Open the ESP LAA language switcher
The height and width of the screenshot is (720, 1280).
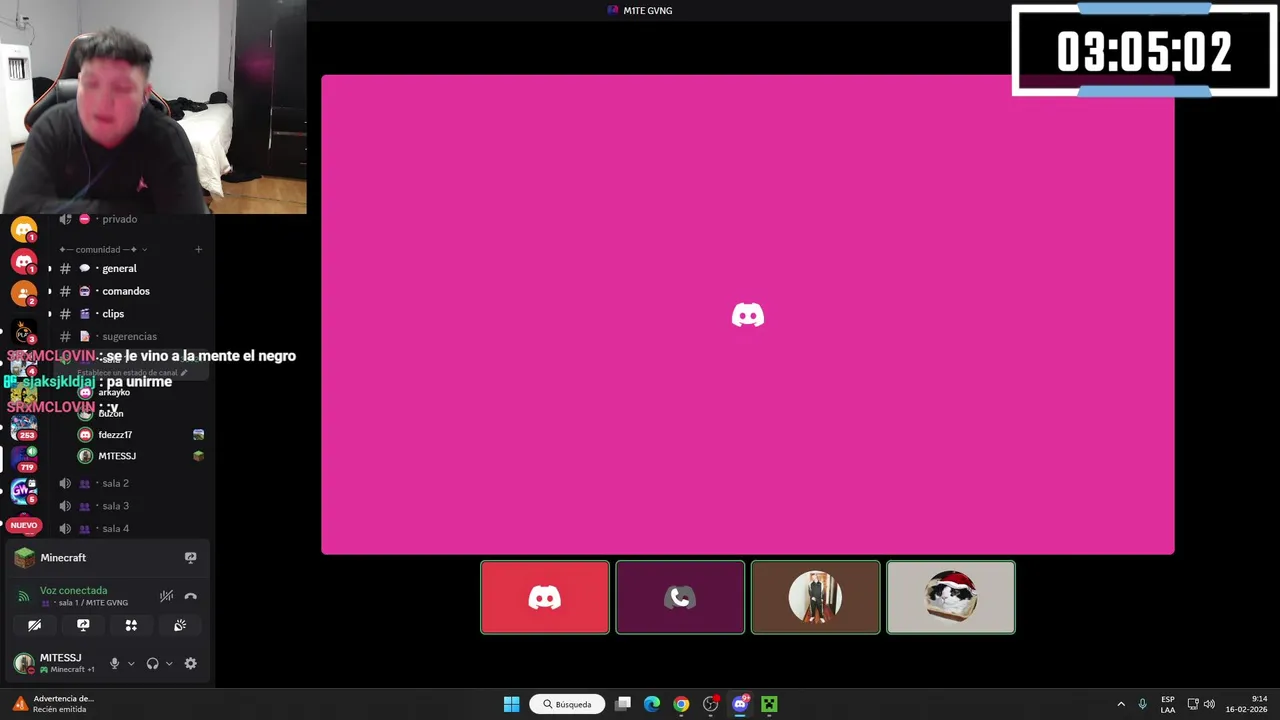click(x=1168, y=704)
